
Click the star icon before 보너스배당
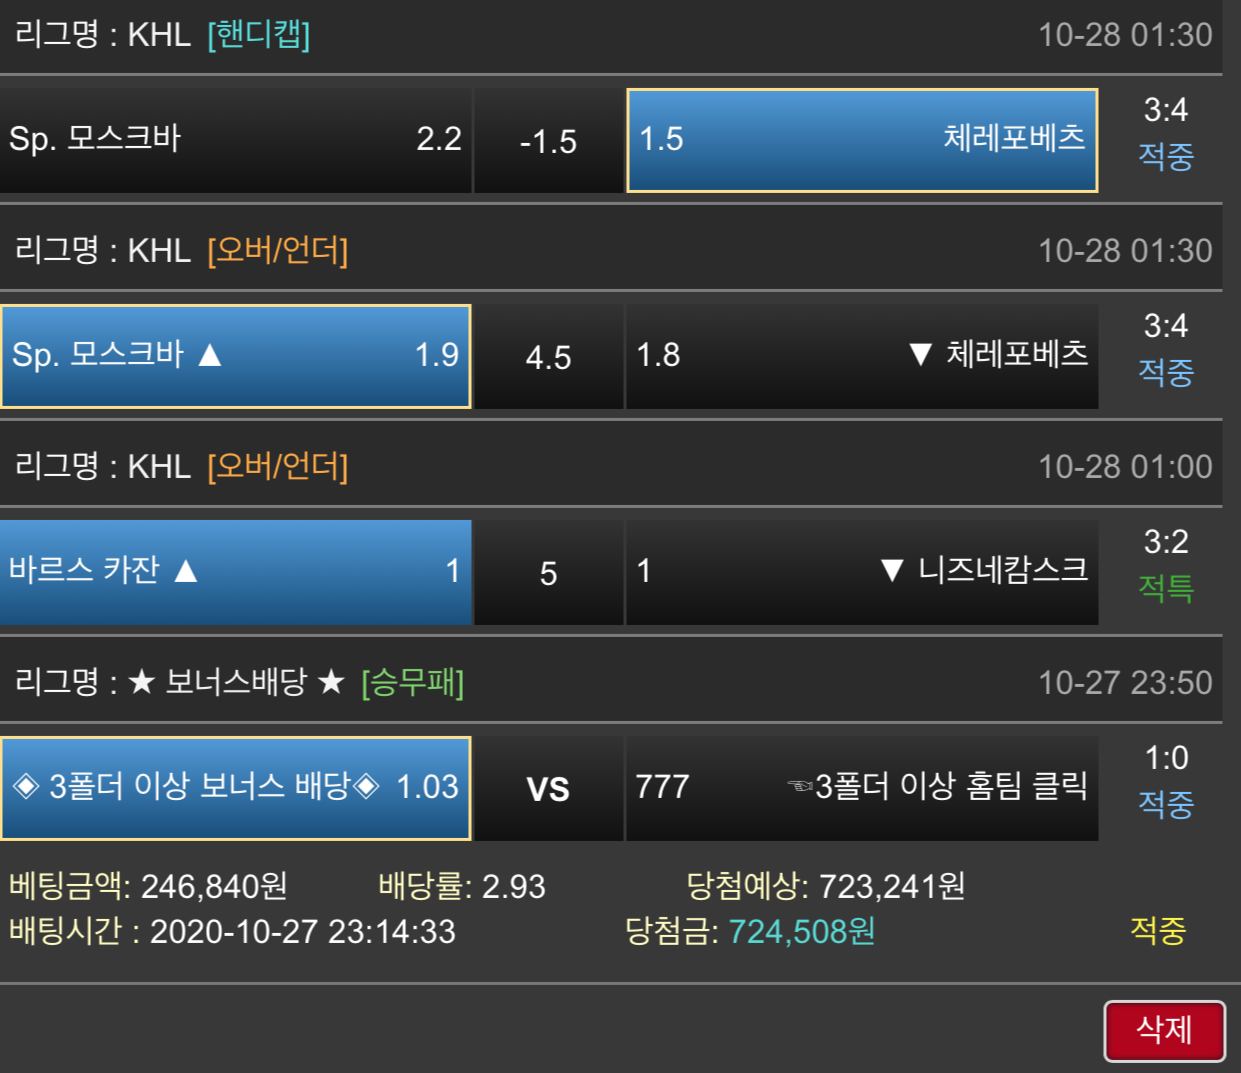(142, 683)
